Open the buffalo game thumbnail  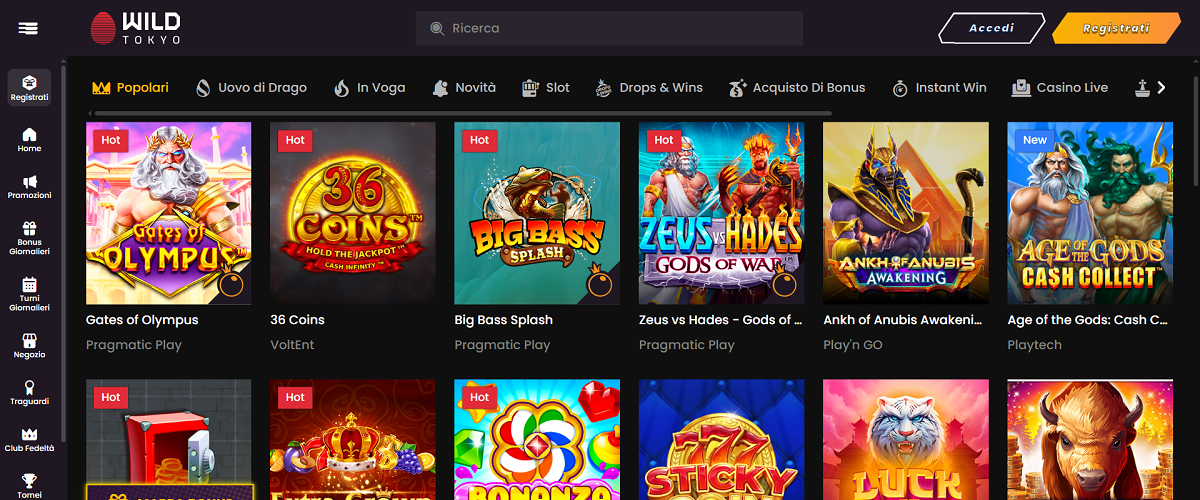pos(1090,440)
